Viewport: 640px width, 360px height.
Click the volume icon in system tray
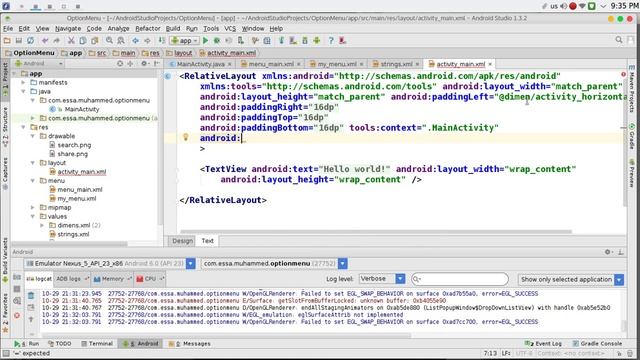pyautogui.click(x=563, y=6)
